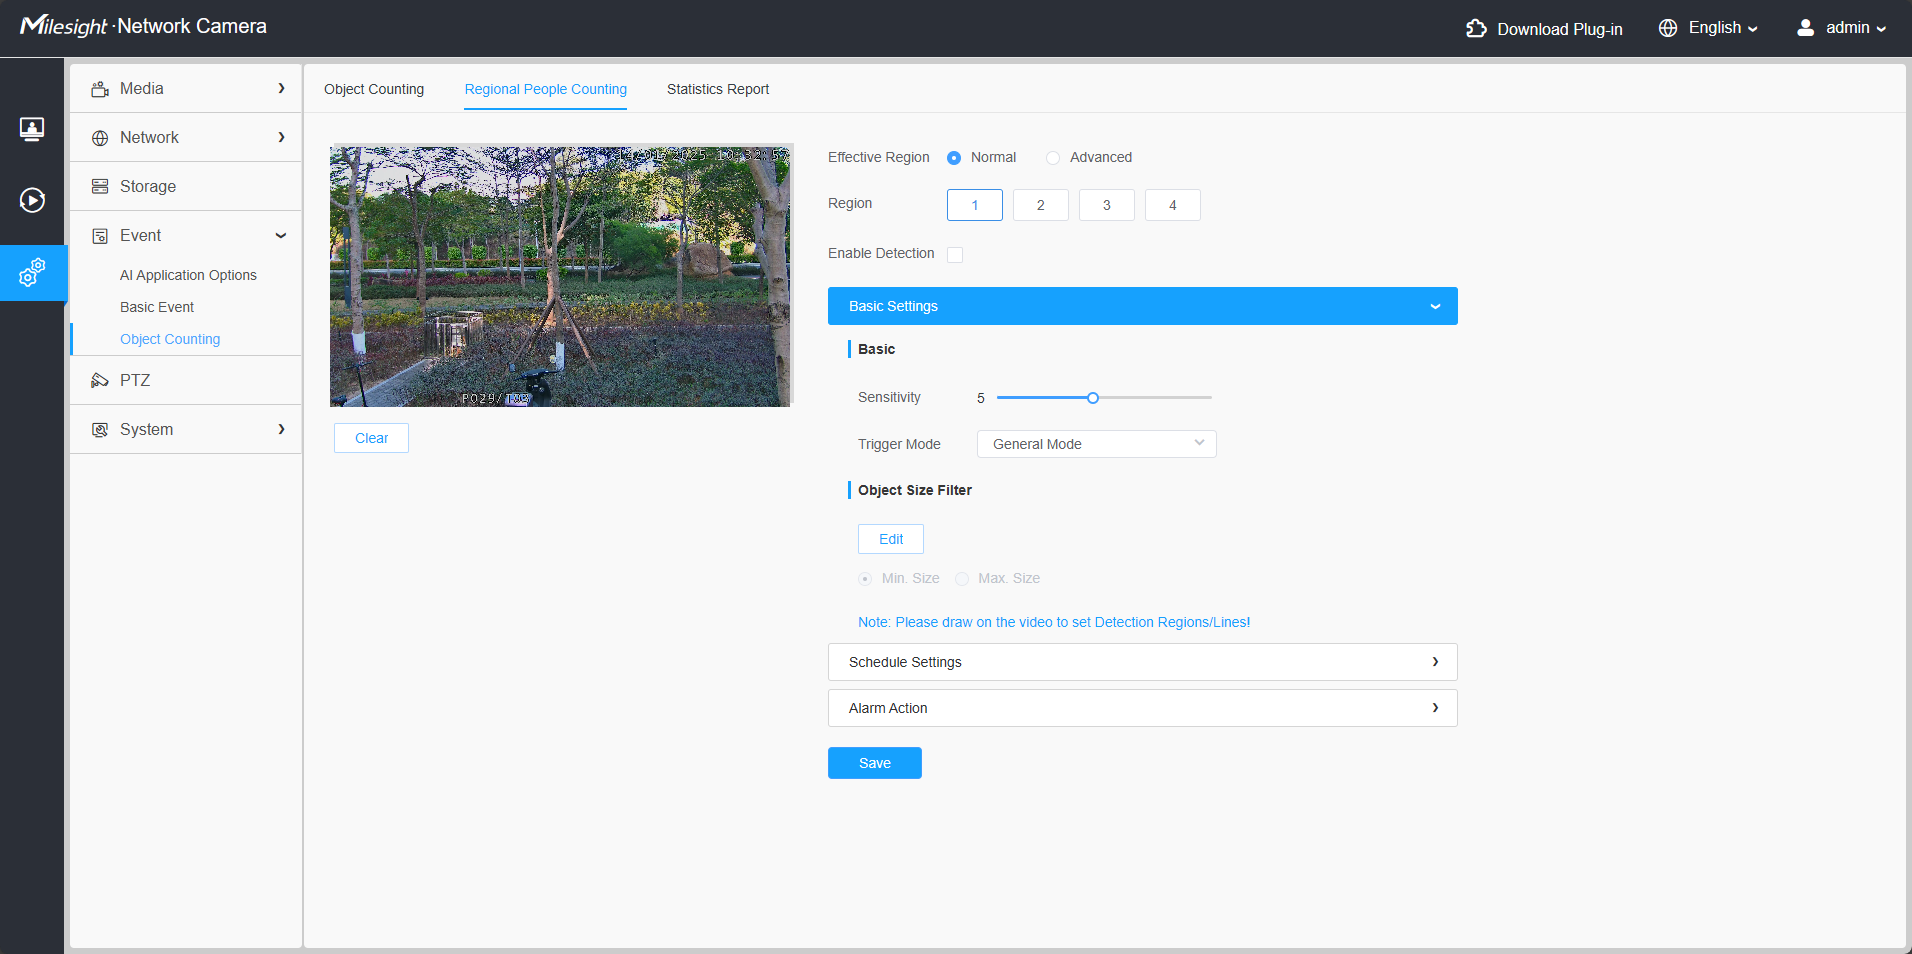Viewport: 1912px width, 954px height.
Task: Open Object Counting sidebar item
Action: click(170, 339)
